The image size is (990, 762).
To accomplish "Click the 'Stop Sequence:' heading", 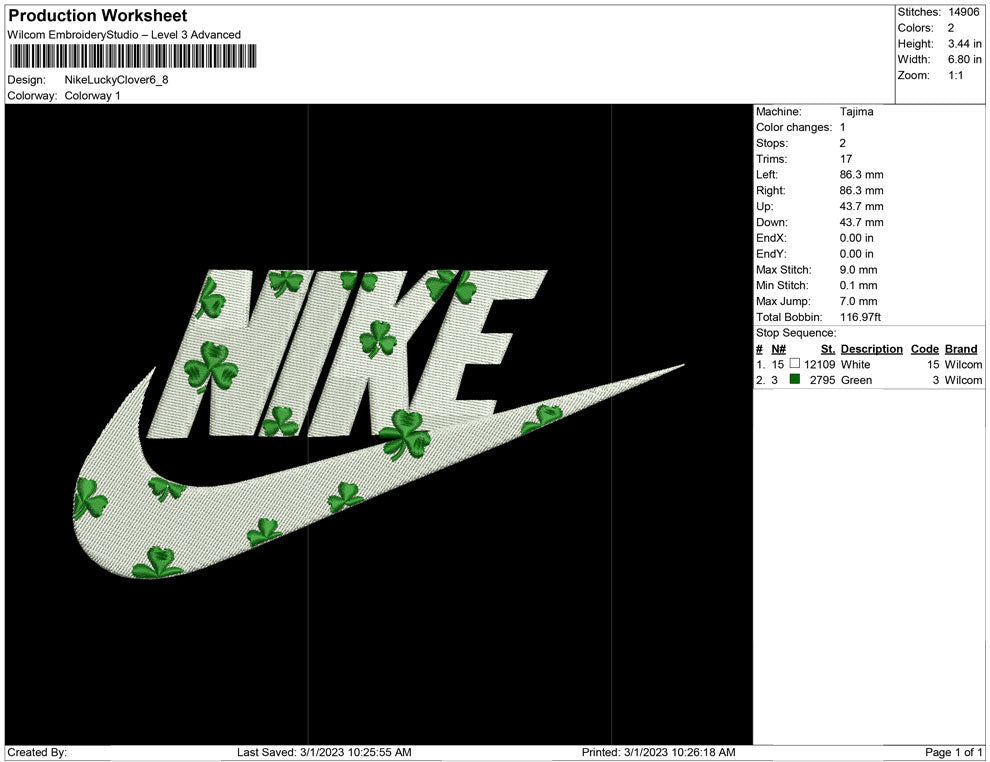I will click(796, 333).
